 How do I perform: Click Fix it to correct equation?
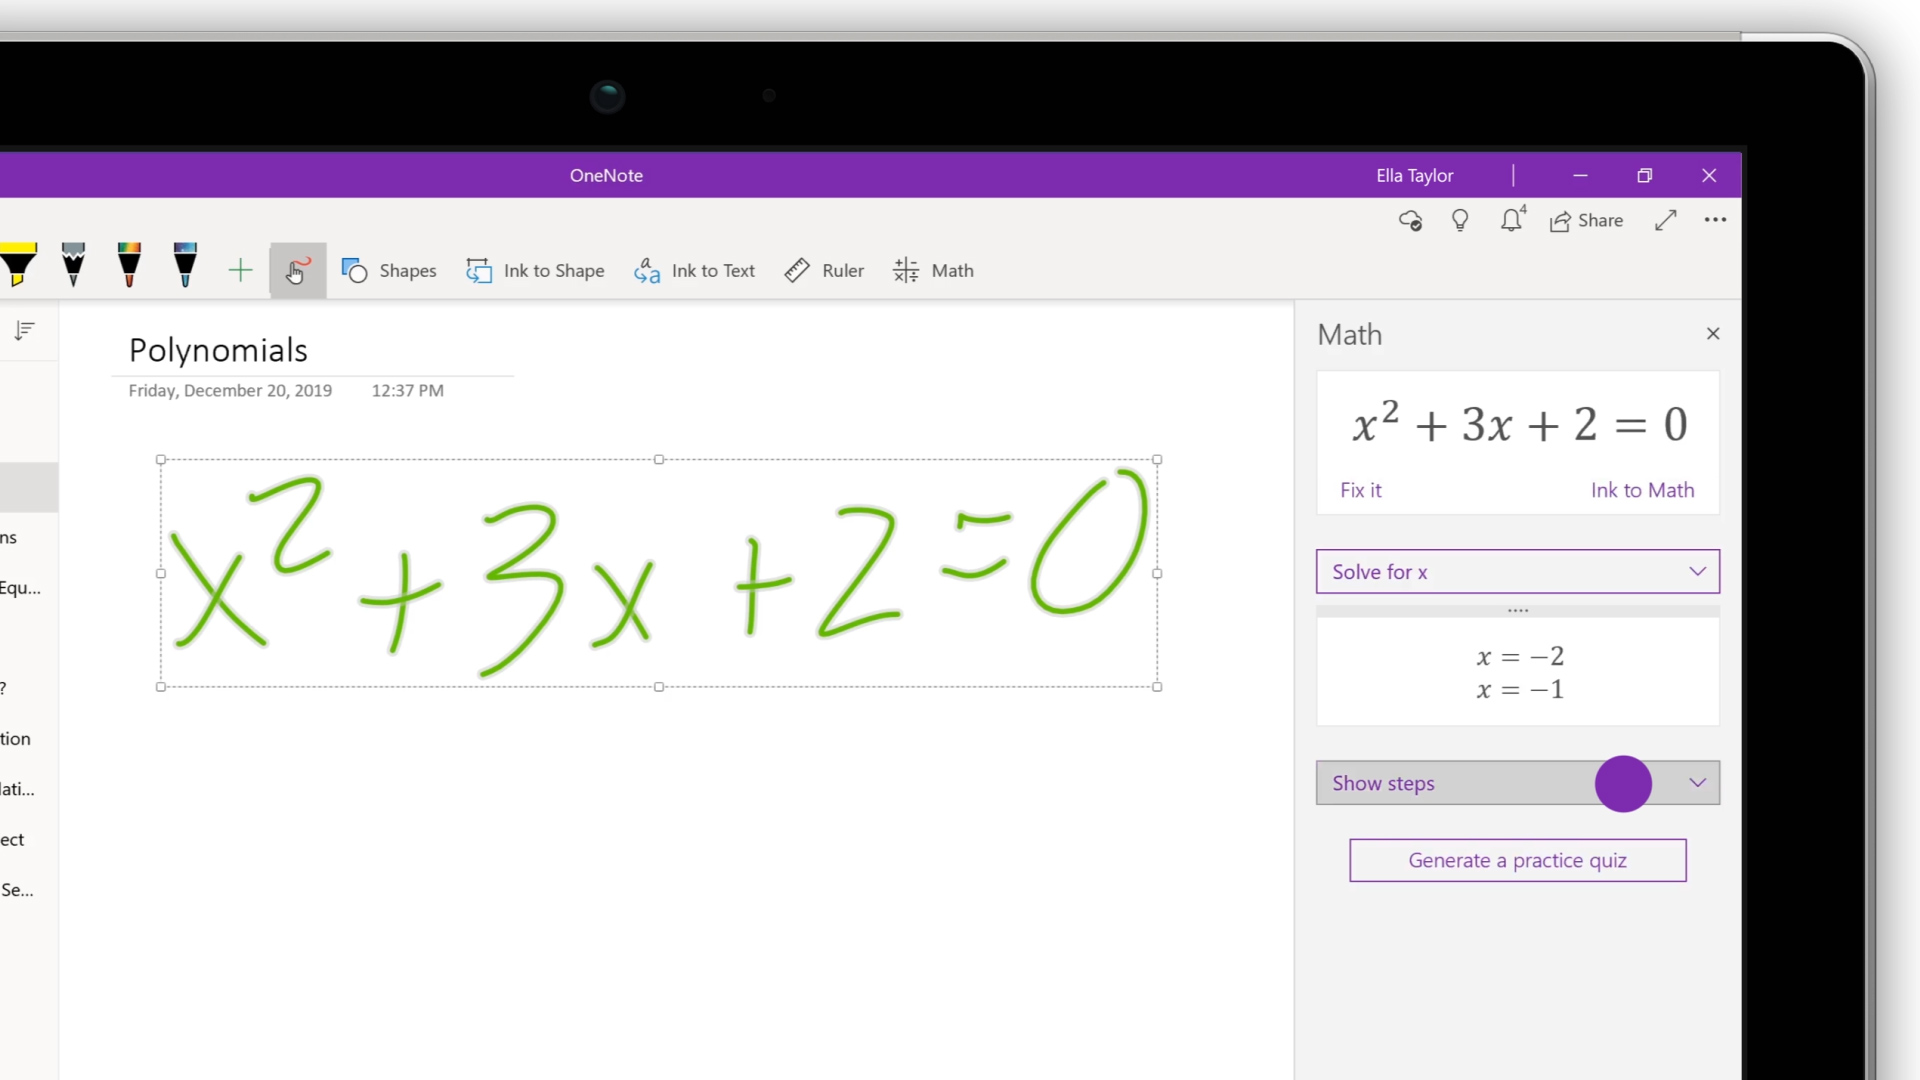(1361, 489)
